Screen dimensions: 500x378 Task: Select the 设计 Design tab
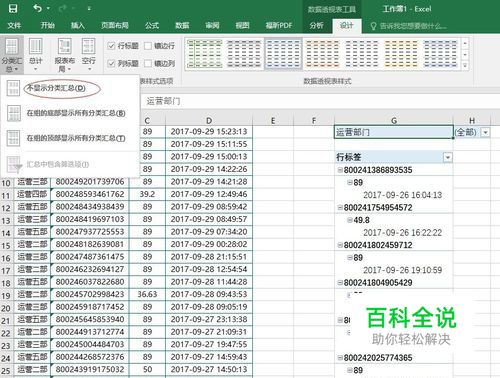(x=347, y=25)
